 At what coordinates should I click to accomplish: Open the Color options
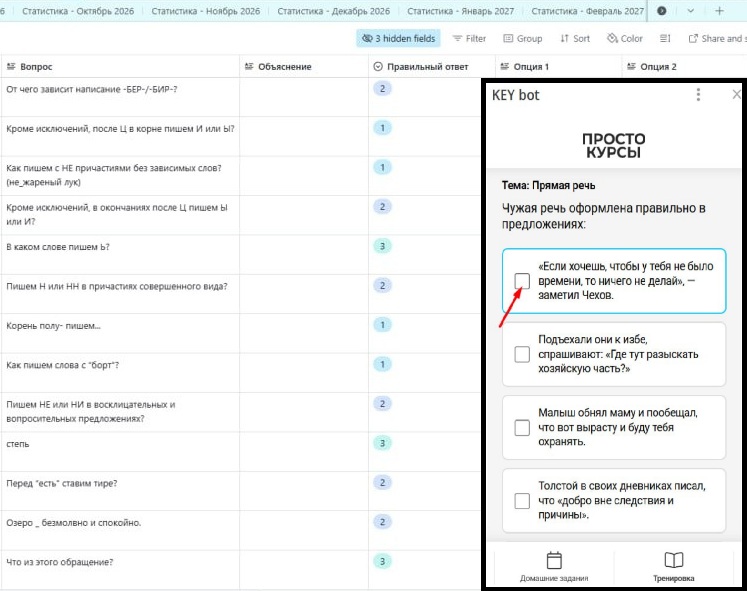pyautogui.click(x=625, y=39)
